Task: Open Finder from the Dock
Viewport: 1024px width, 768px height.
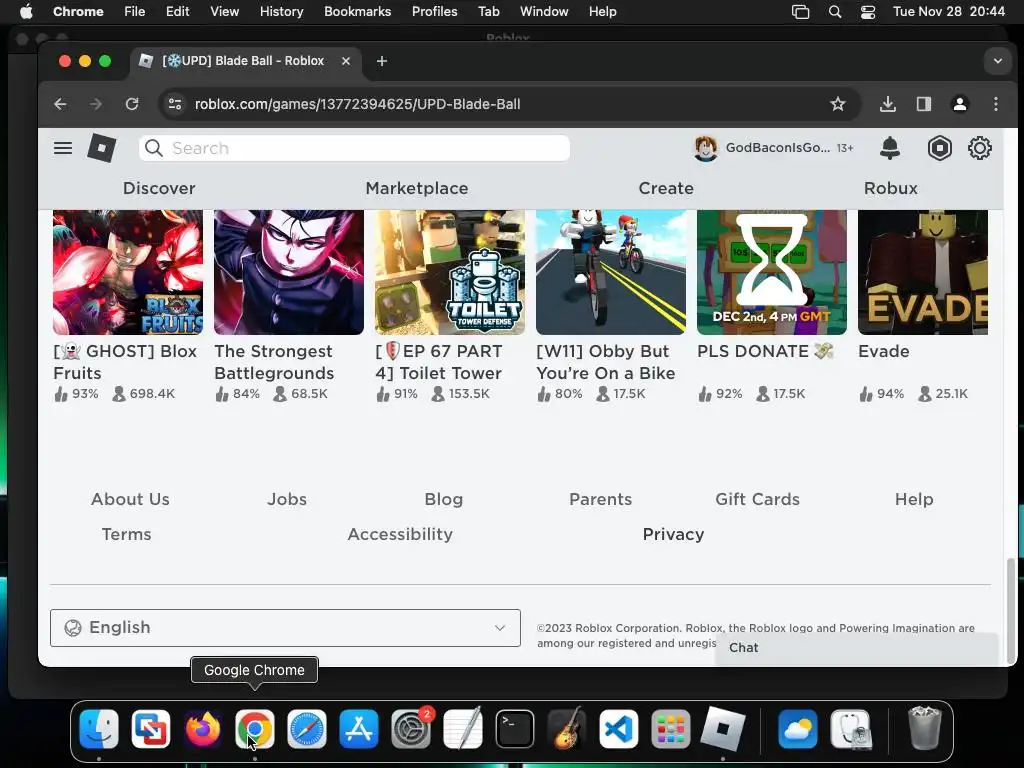Action: (x=99, y=729)
